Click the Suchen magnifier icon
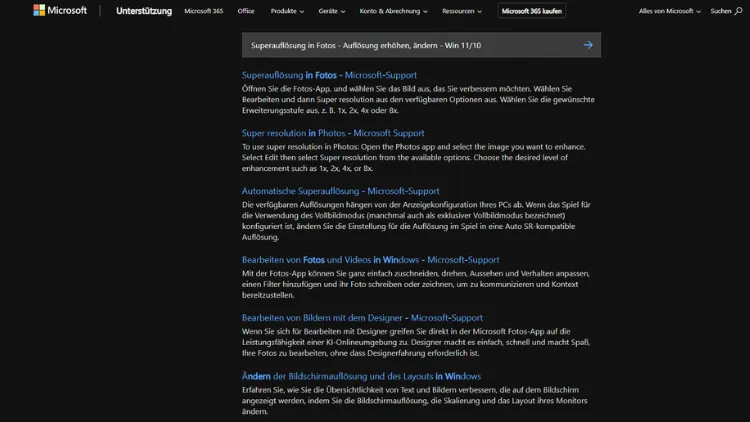 pyautogui.click(x=739, y=11)
